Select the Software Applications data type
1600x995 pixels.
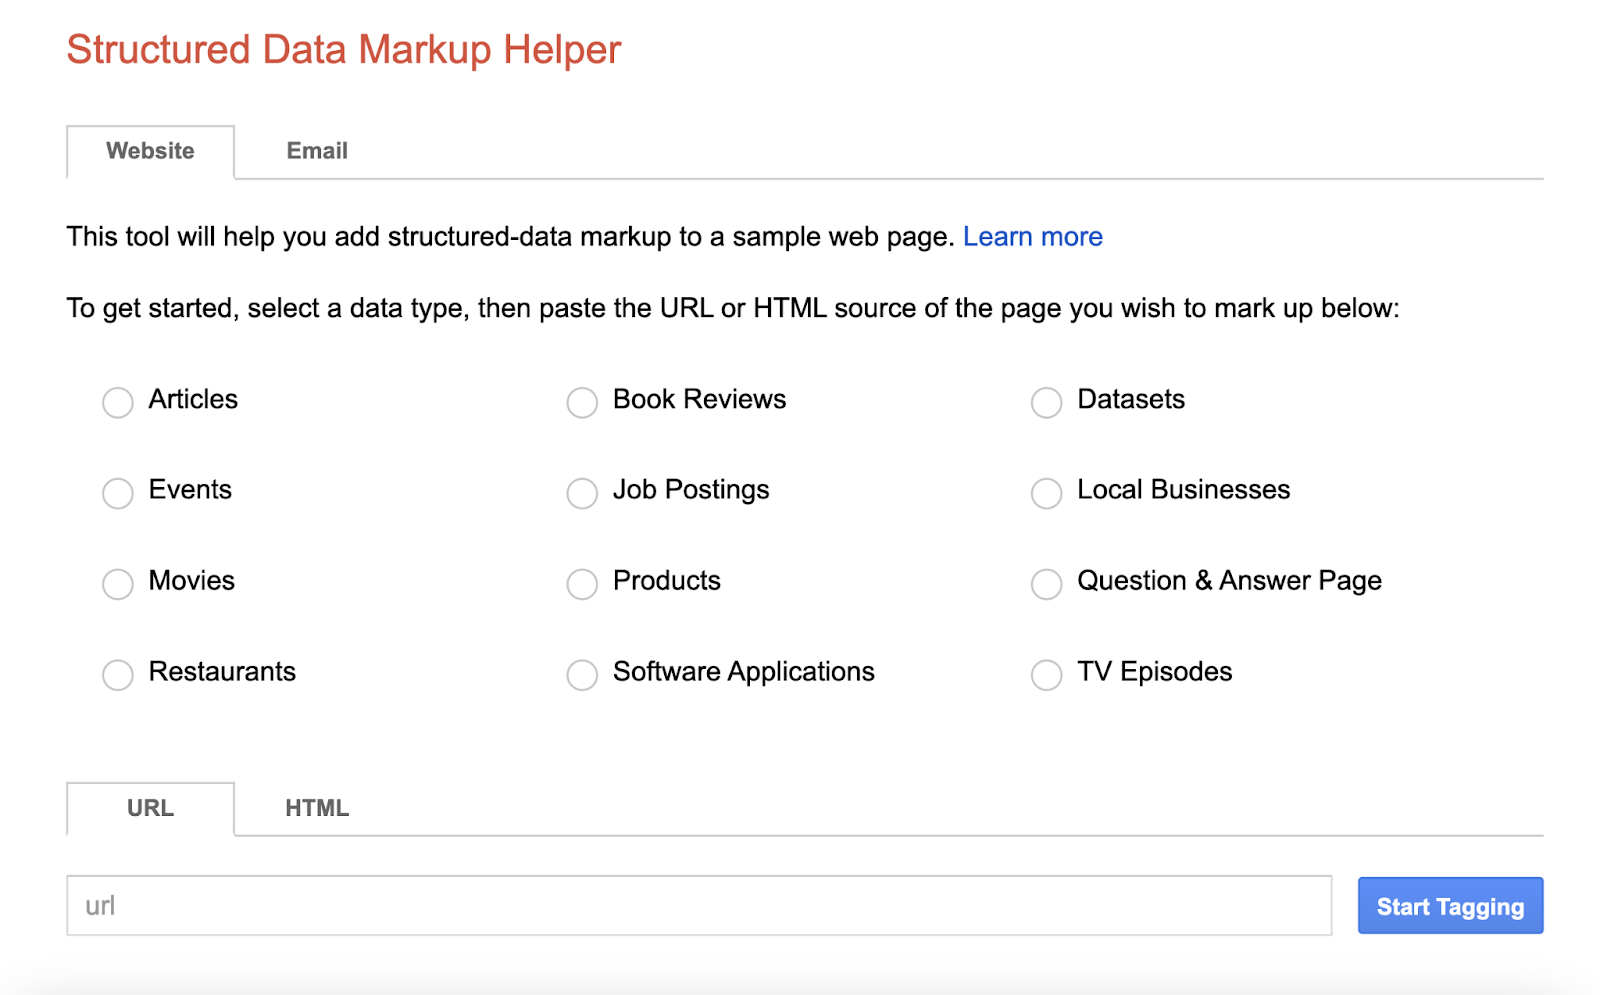(582, 675)
